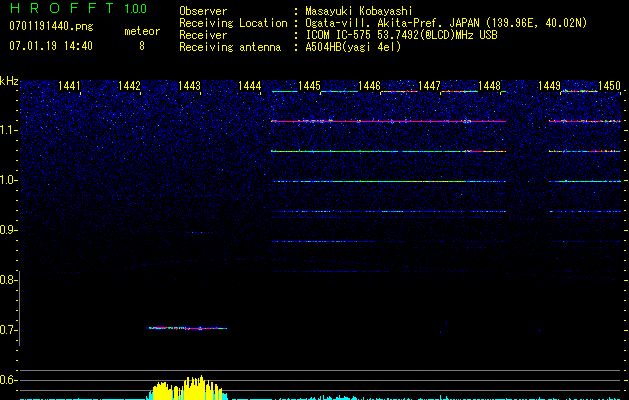Image resolution: width=629 pixels, height=400 pixels.
Task: Click the yellow signal intensity peak at bottom
Action: pyautogui.click(x=188, y=388)
